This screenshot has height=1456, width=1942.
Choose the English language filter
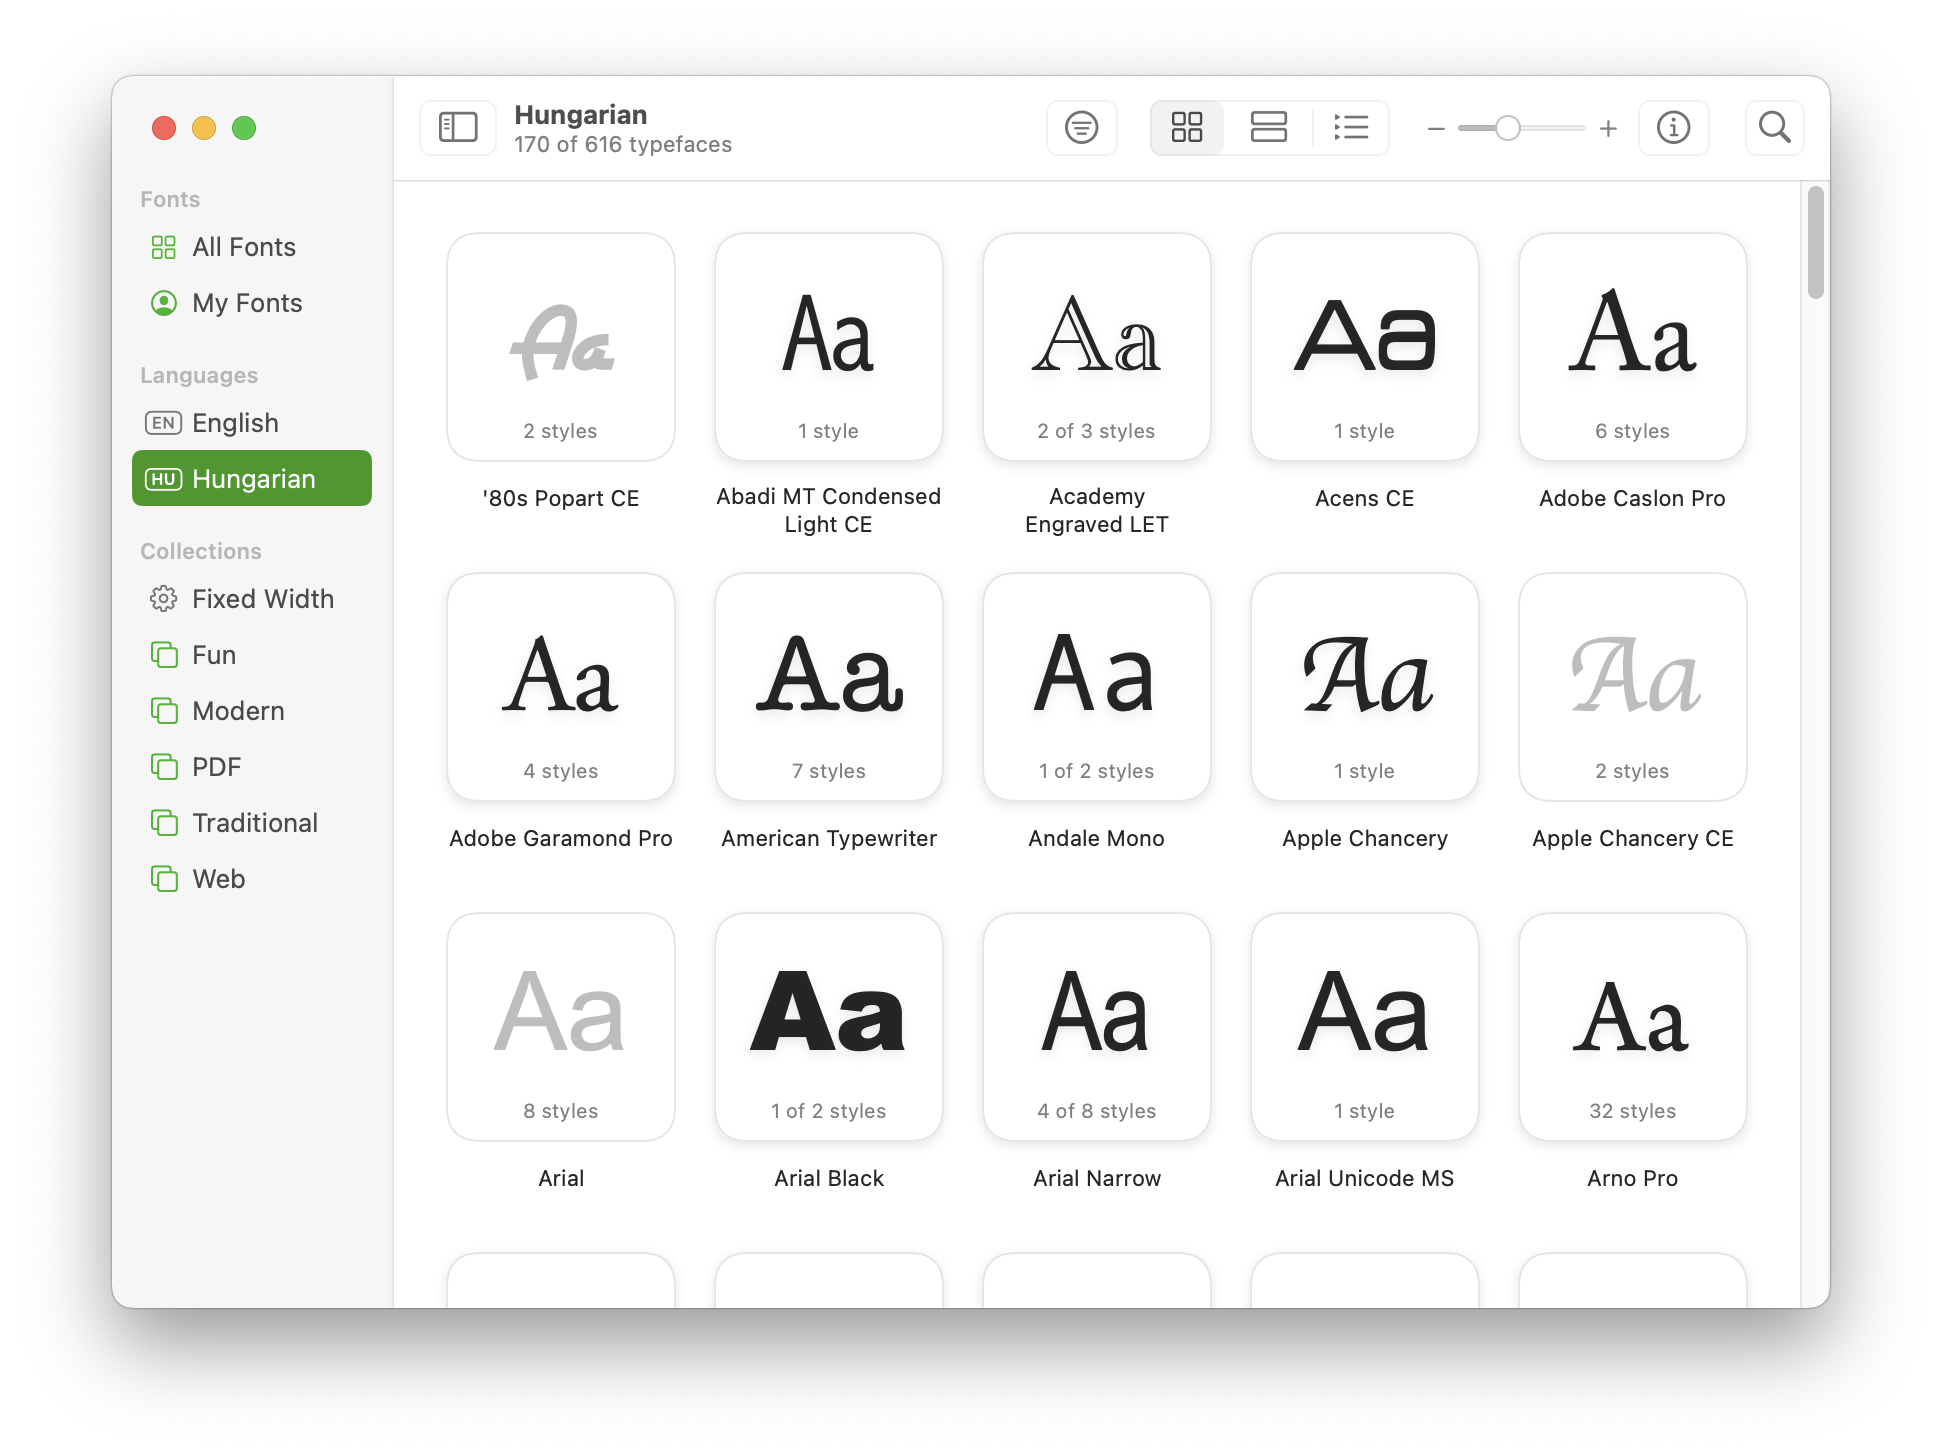pyautogui.click(x=252, y=423)
